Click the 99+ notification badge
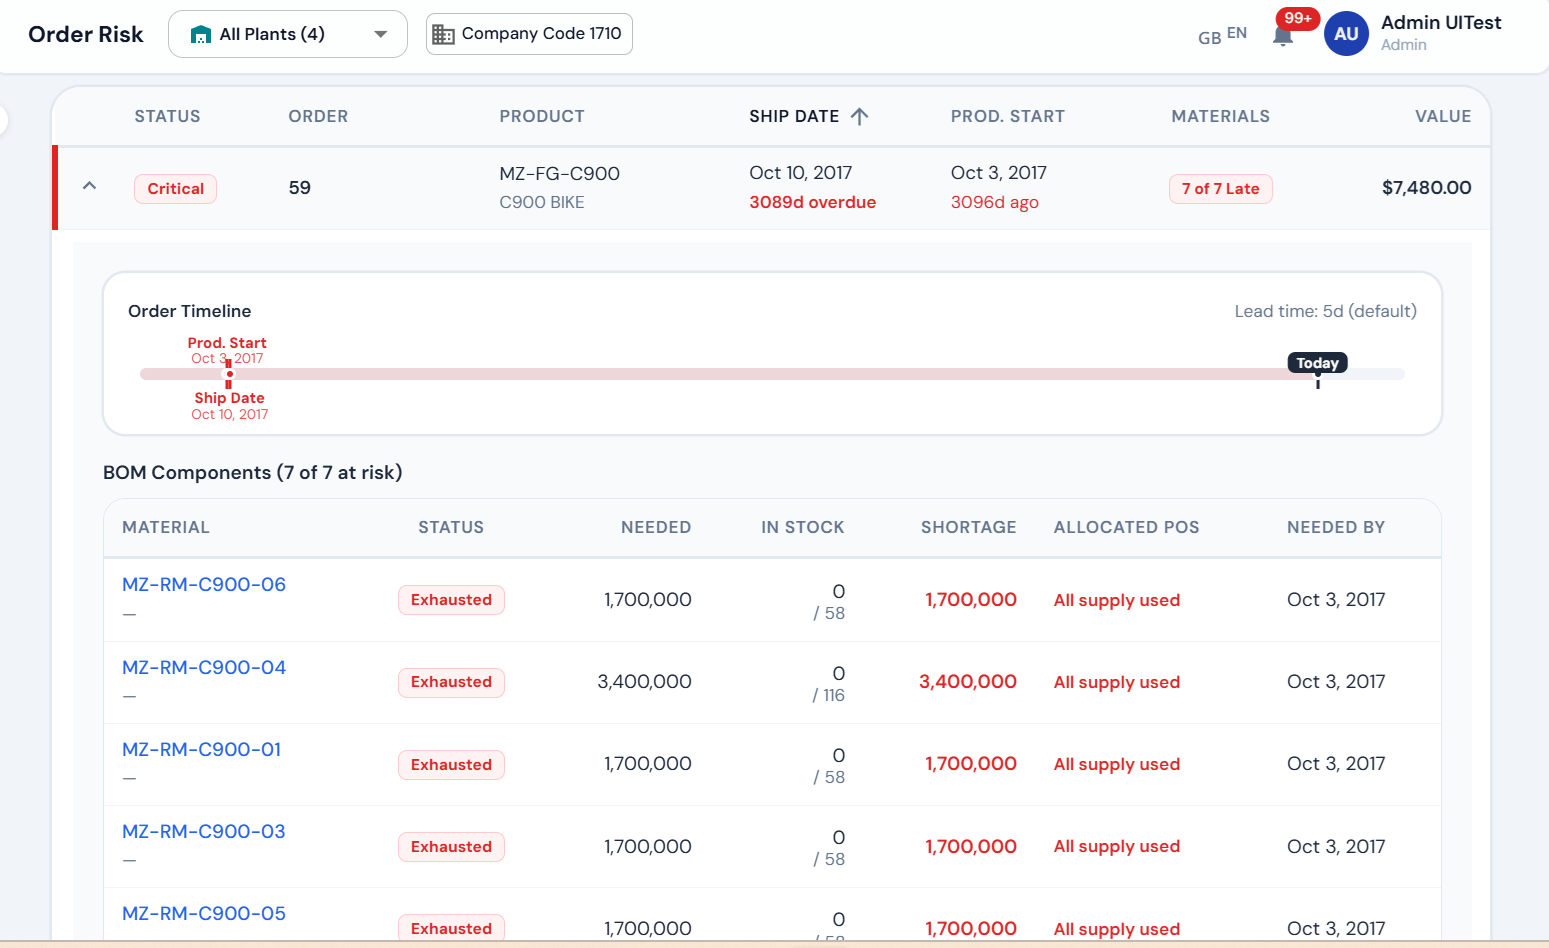The image size is (1549, 948). point(1298,18)
